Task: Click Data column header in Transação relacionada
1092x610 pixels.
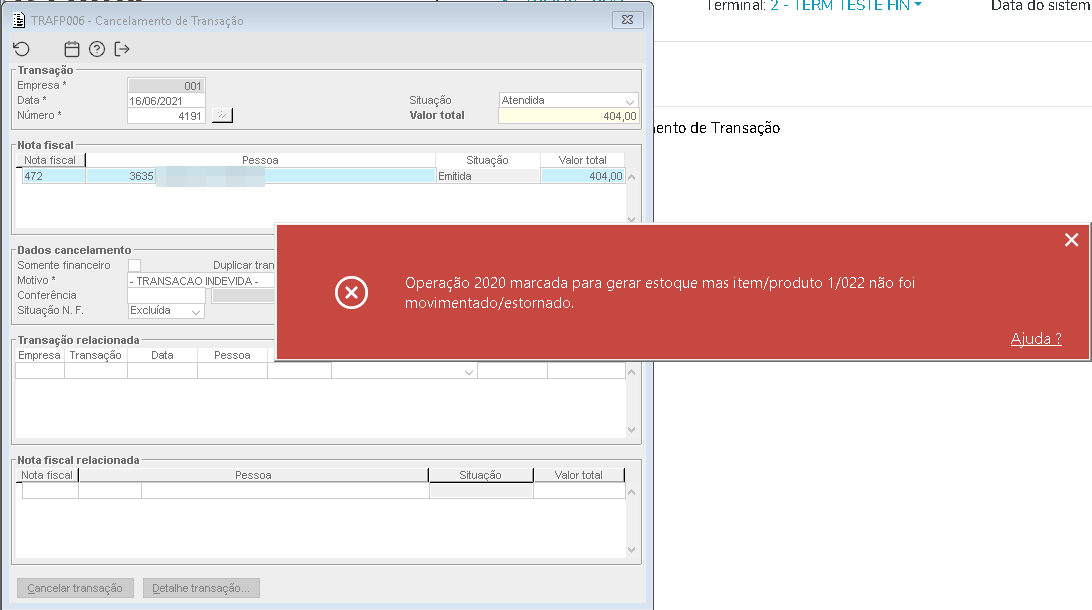Action: click(162, 355)
